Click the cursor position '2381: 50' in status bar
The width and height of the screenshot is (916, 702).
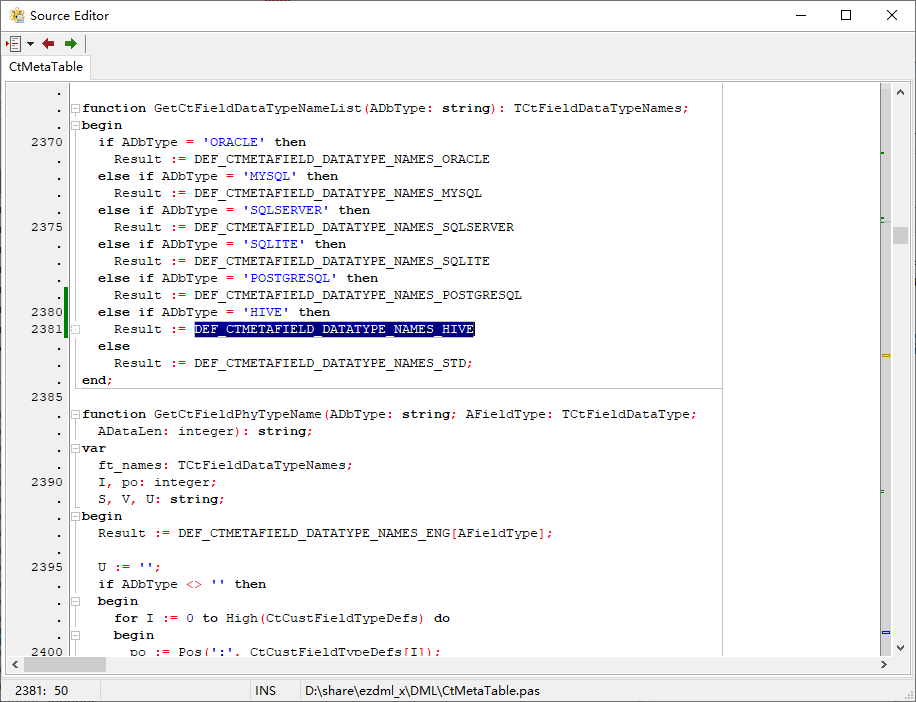(x=41, y=691)
